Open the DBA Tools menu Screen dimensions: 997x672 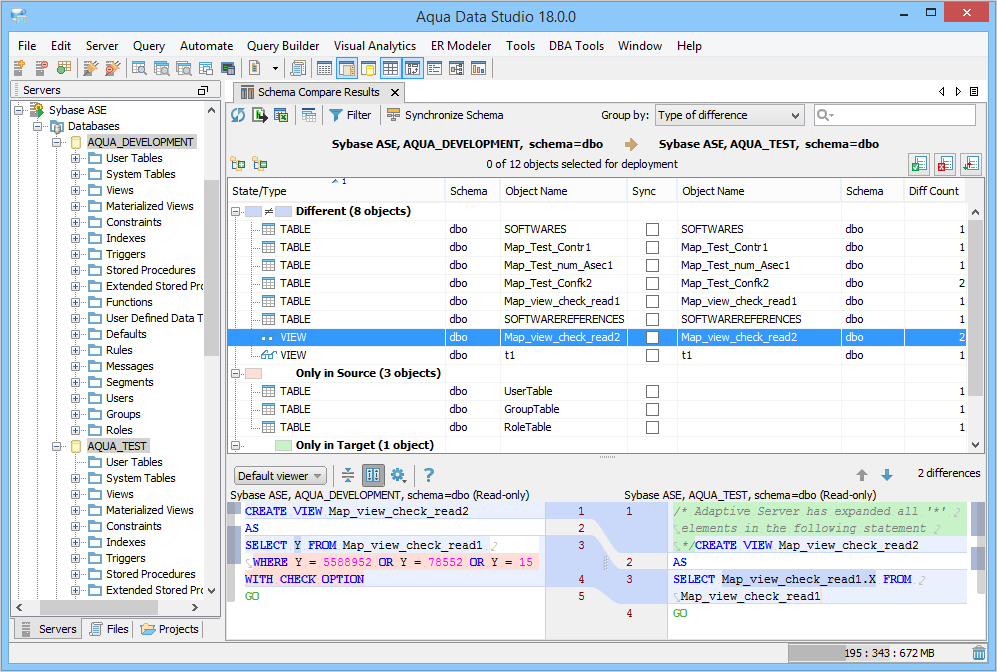click(x=576, y=46)
